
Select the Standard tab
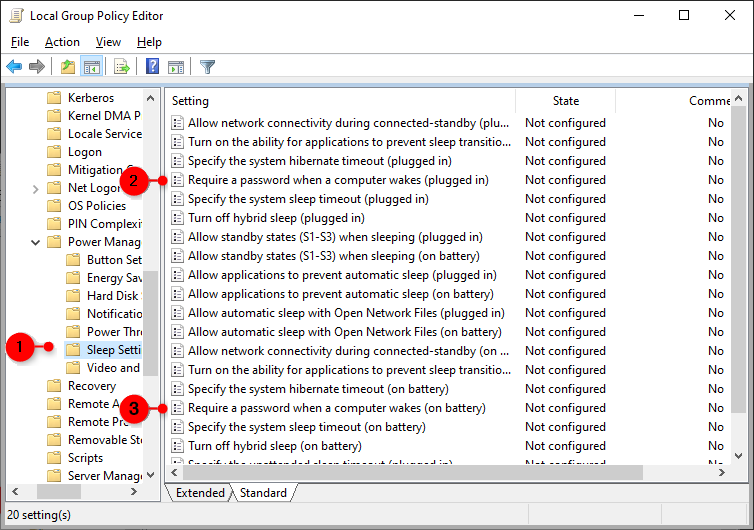click(263, 493)
